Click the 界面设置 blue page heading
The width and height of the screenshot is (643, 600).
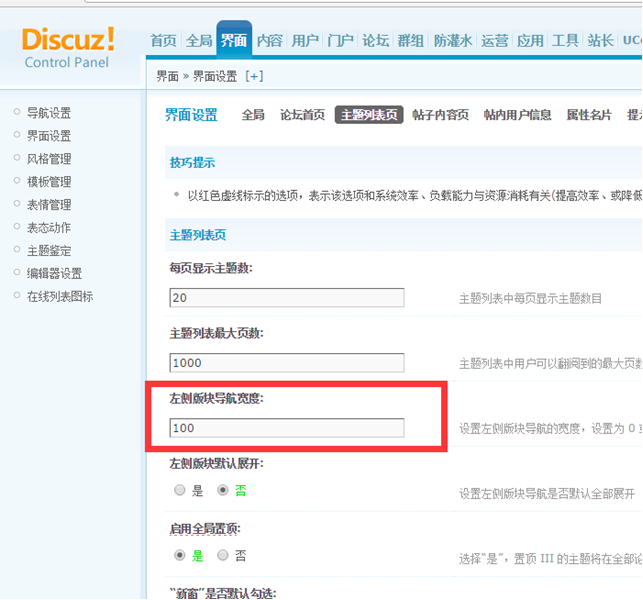click(x=191, y=115)
